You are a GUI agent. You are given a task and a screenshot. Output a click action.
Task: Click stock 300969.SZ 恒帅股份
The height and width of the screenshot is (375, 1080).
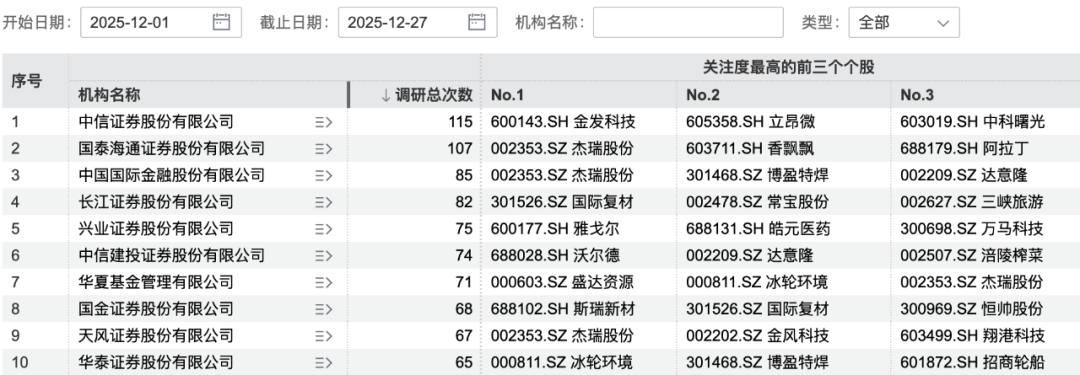point(972,309)
